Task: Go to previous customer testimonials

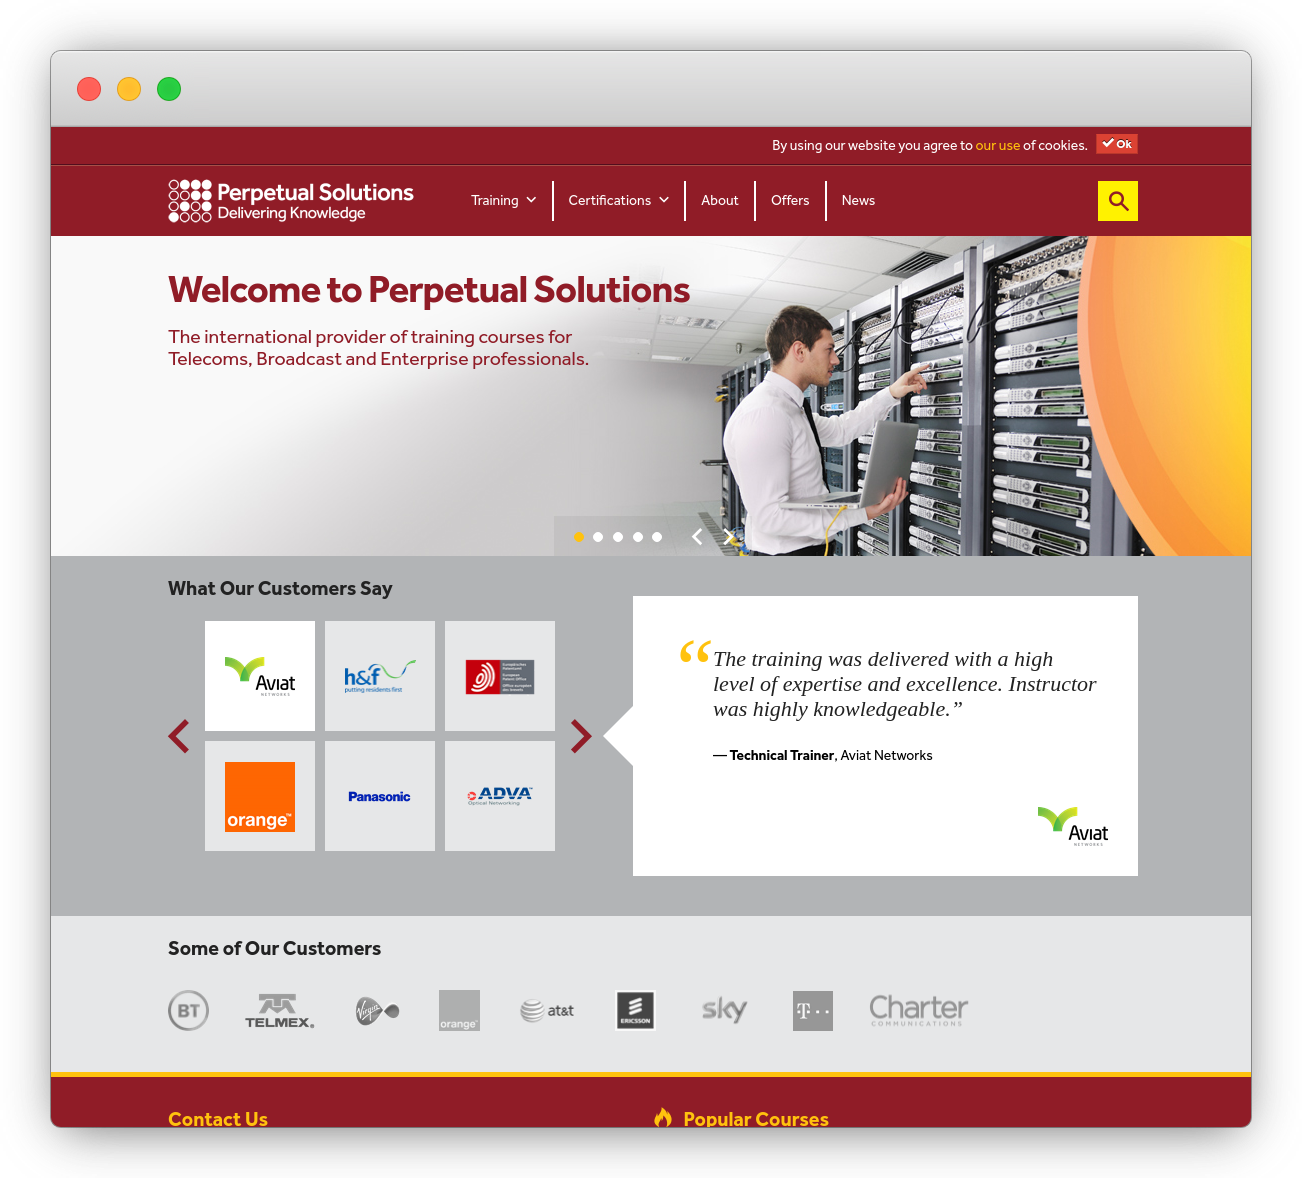Action: [179, 736]
